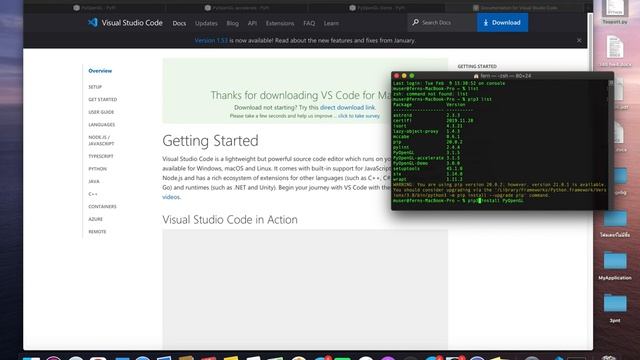The height and width of the screenshot is (360, 640).
Task: Open the MyApplication desktop folder
Action: 615,265
